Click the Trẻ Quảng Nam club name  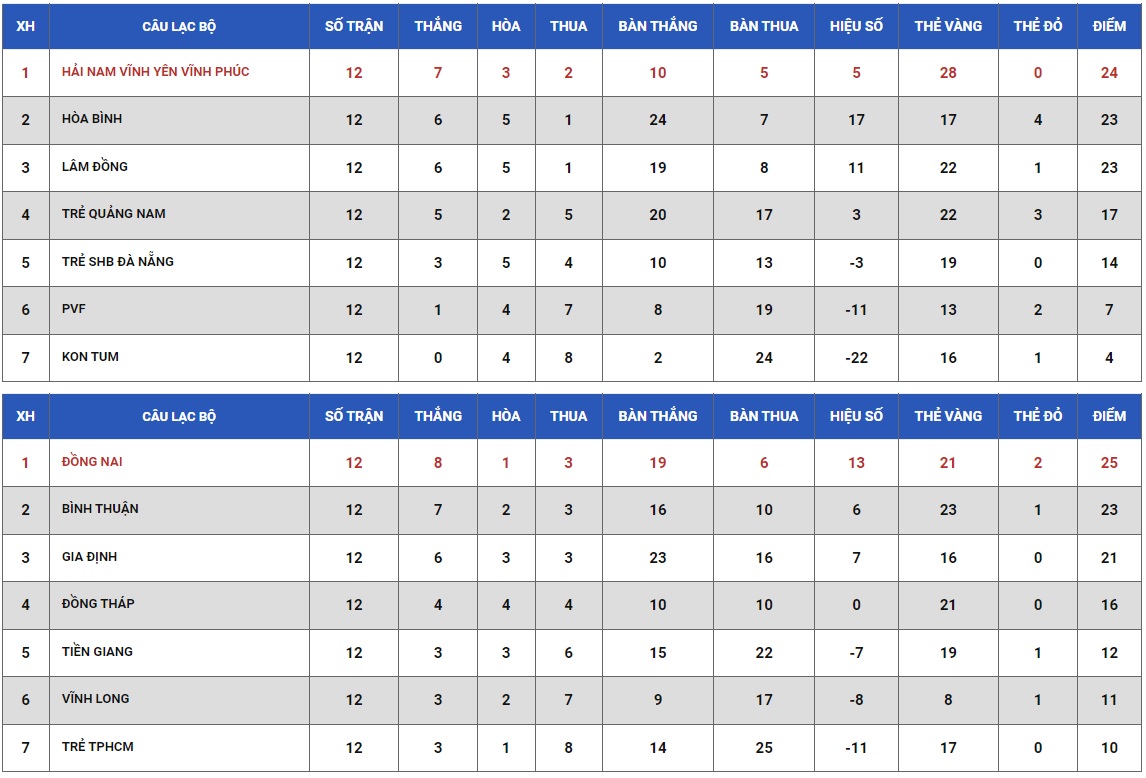click(x=114, y=214)
